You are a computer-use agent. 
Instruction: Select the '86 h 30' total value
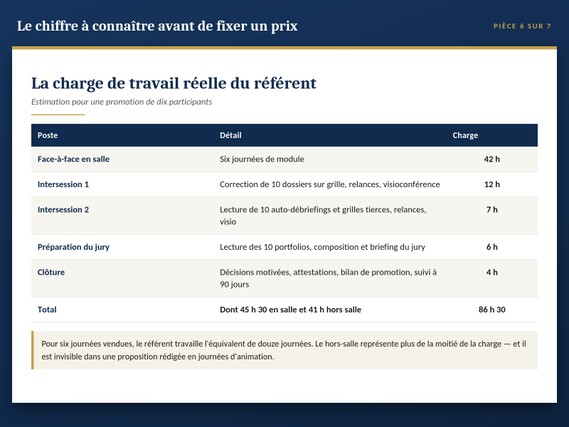coord(492,309)
